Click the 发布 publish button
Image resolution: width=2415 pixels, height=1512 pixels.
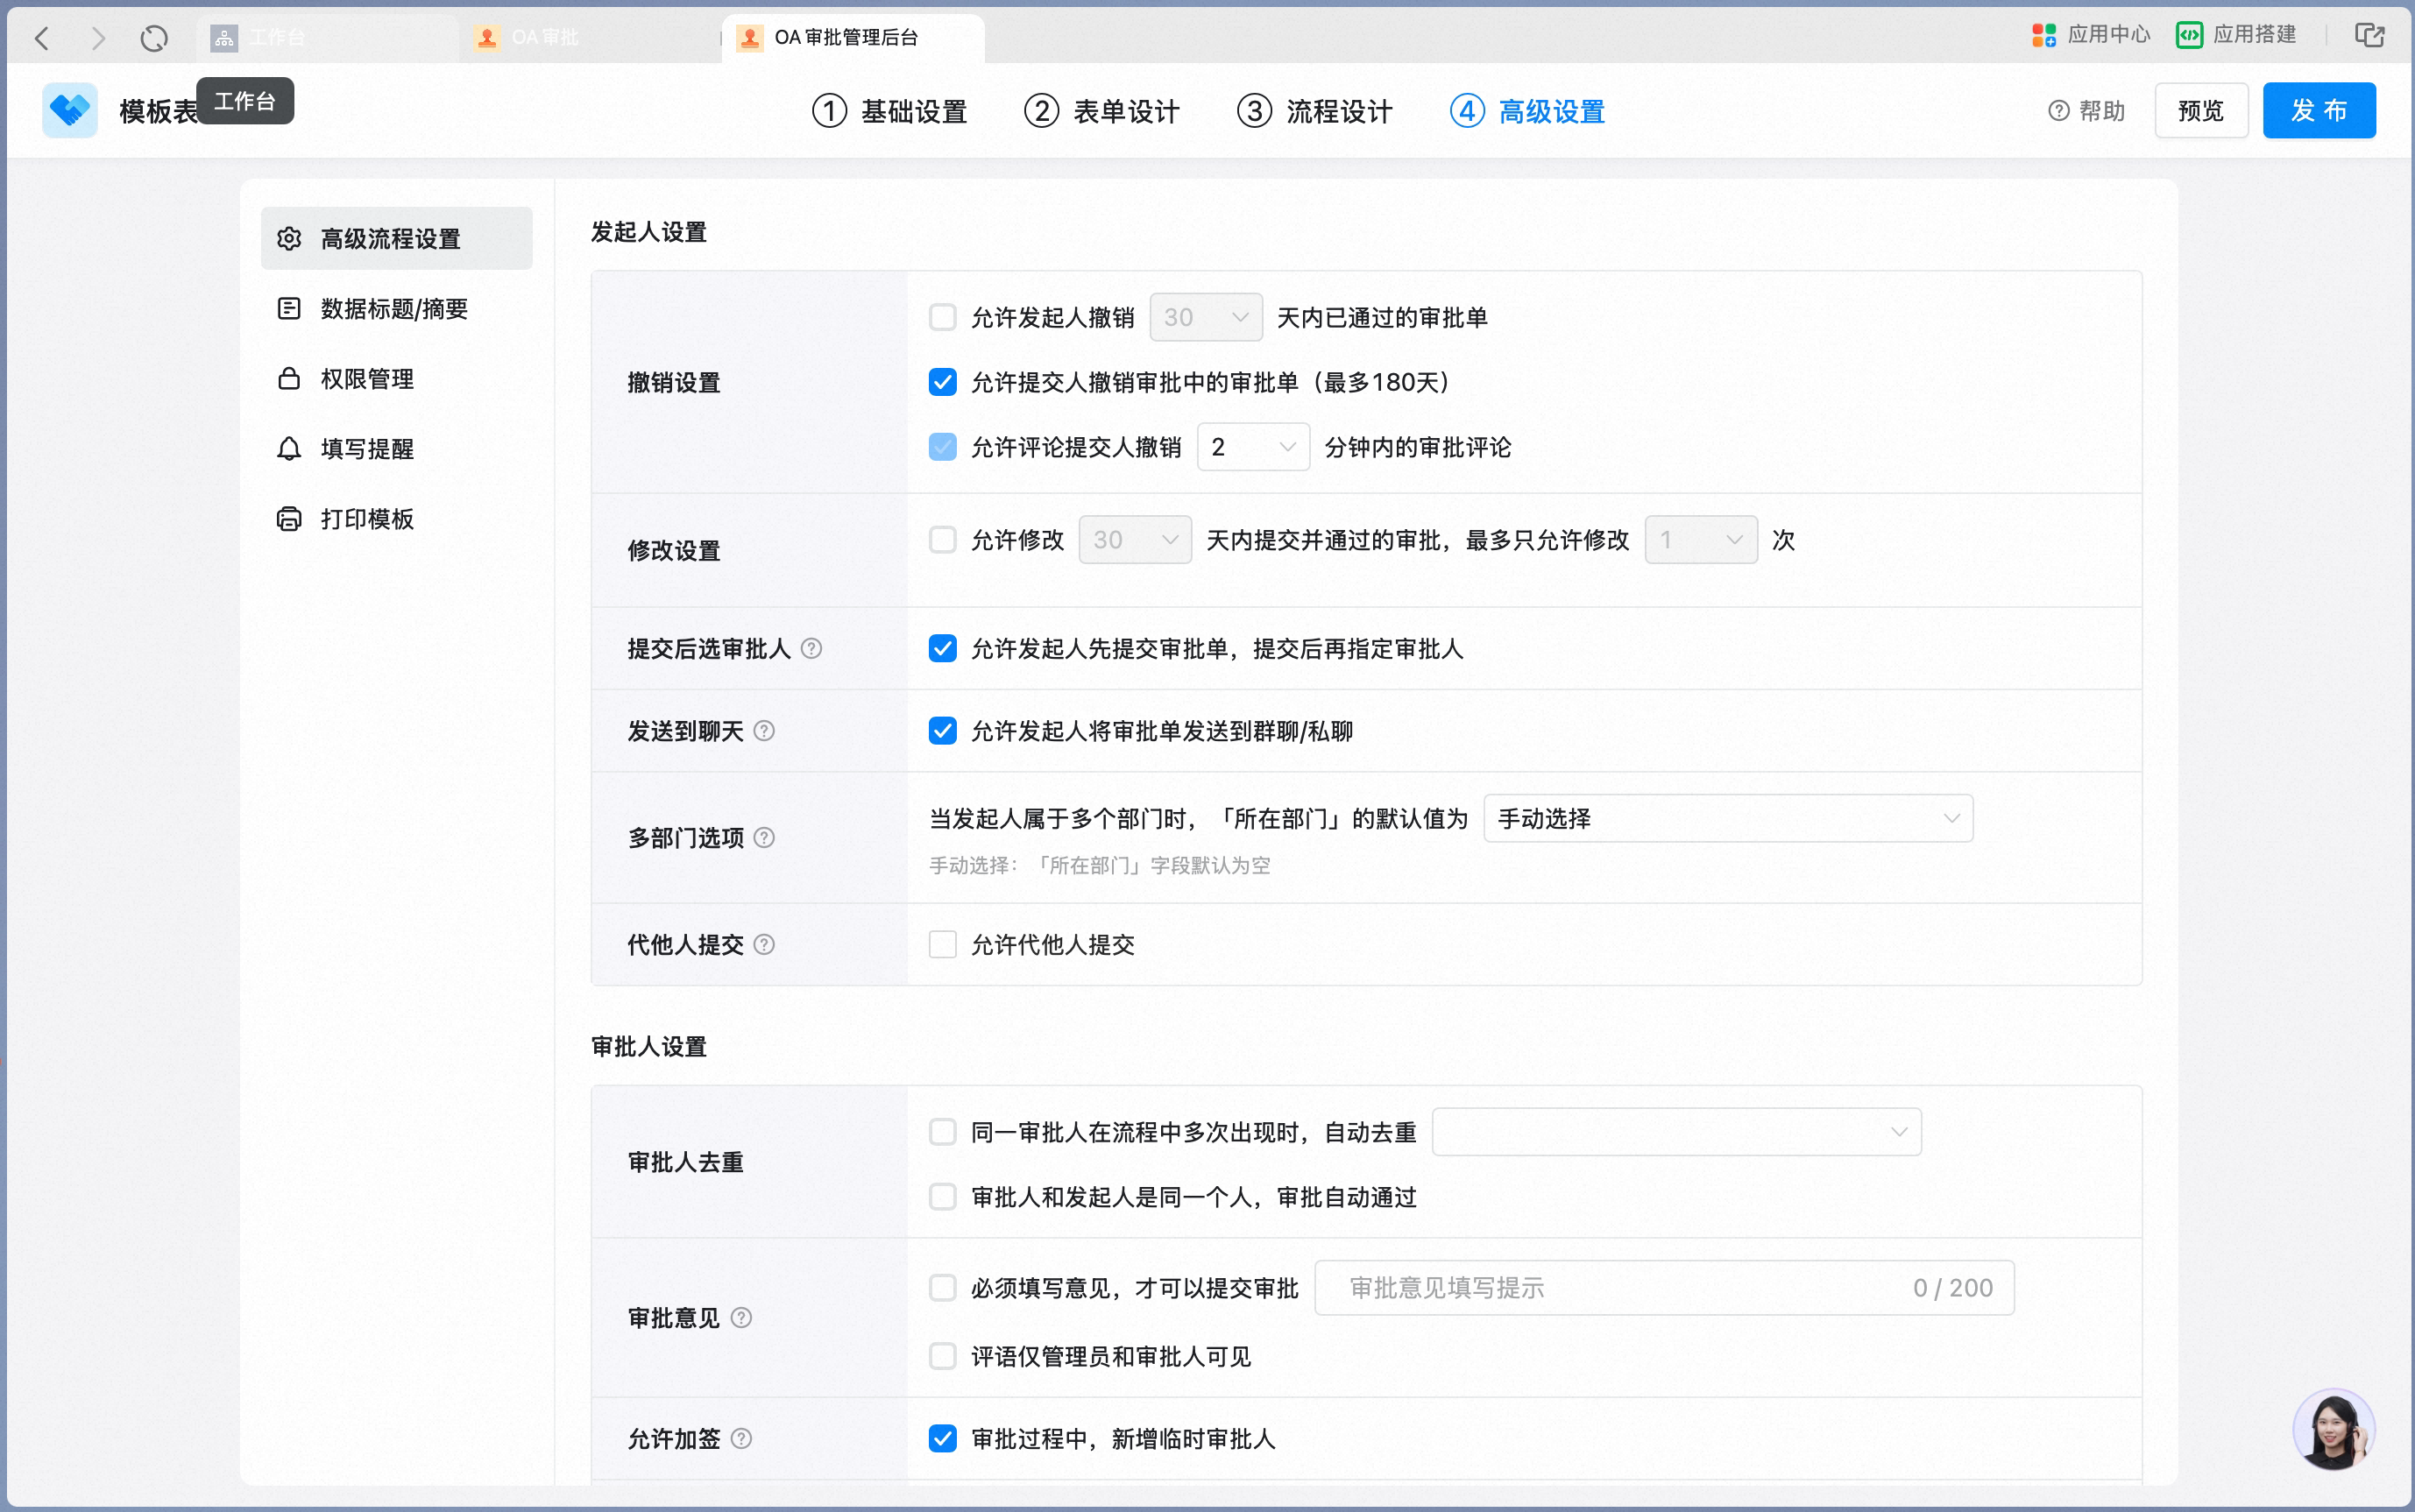point(2319,110)
